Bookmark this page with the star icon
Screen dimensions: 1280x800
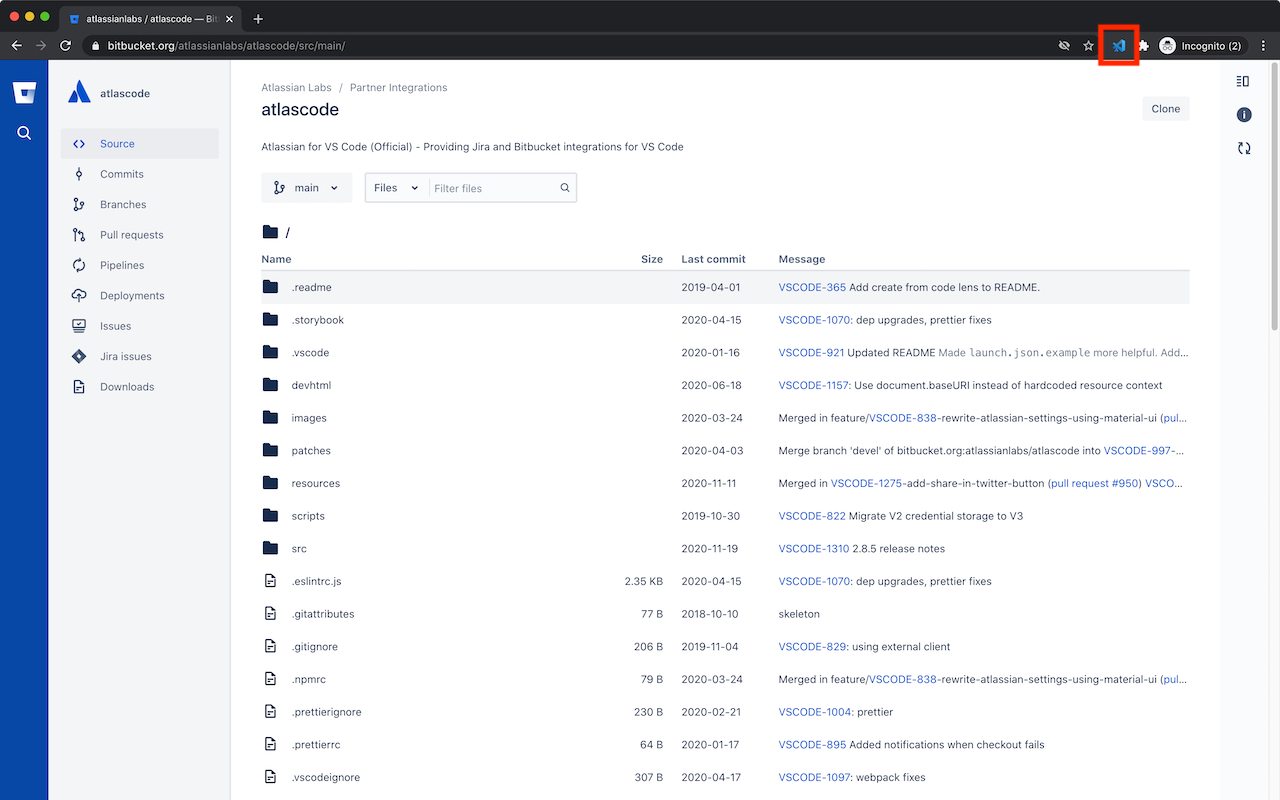point(1089,46)
